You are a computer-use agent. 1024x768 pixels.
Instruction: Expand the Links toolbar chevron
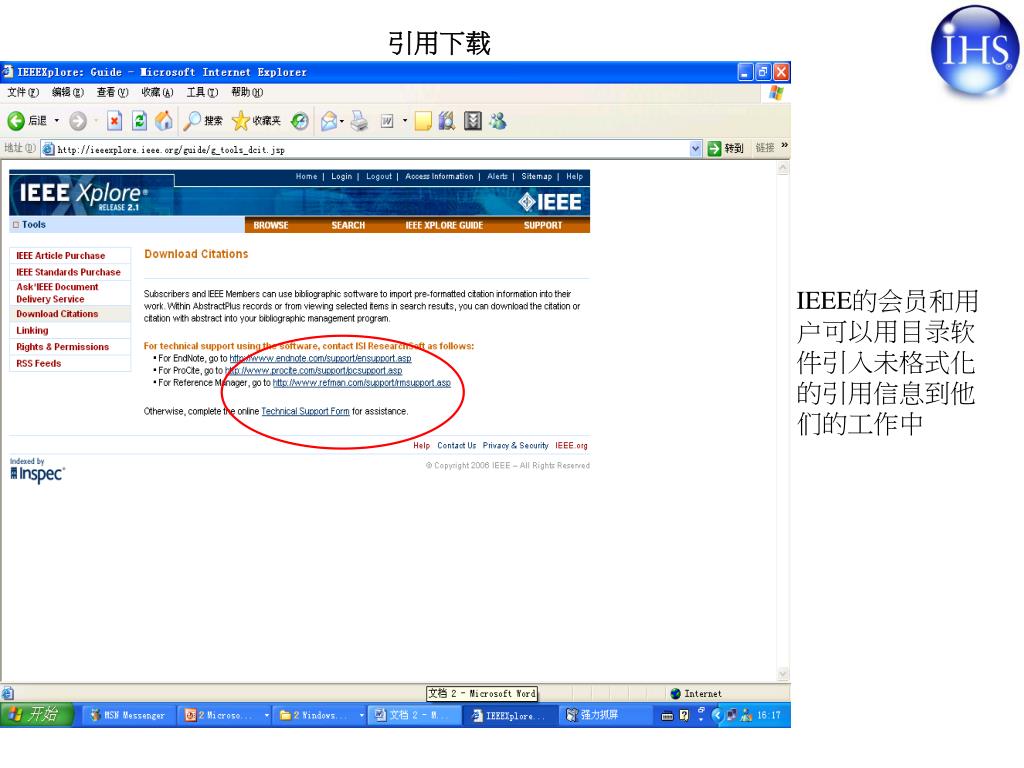(x=784, y=146)
